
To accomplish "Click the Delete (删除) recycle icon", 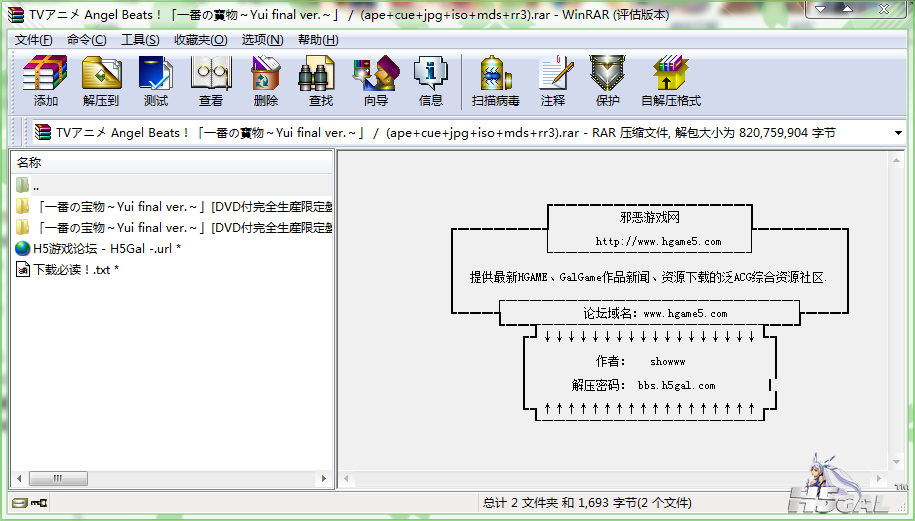I will (x=266, y=74).
